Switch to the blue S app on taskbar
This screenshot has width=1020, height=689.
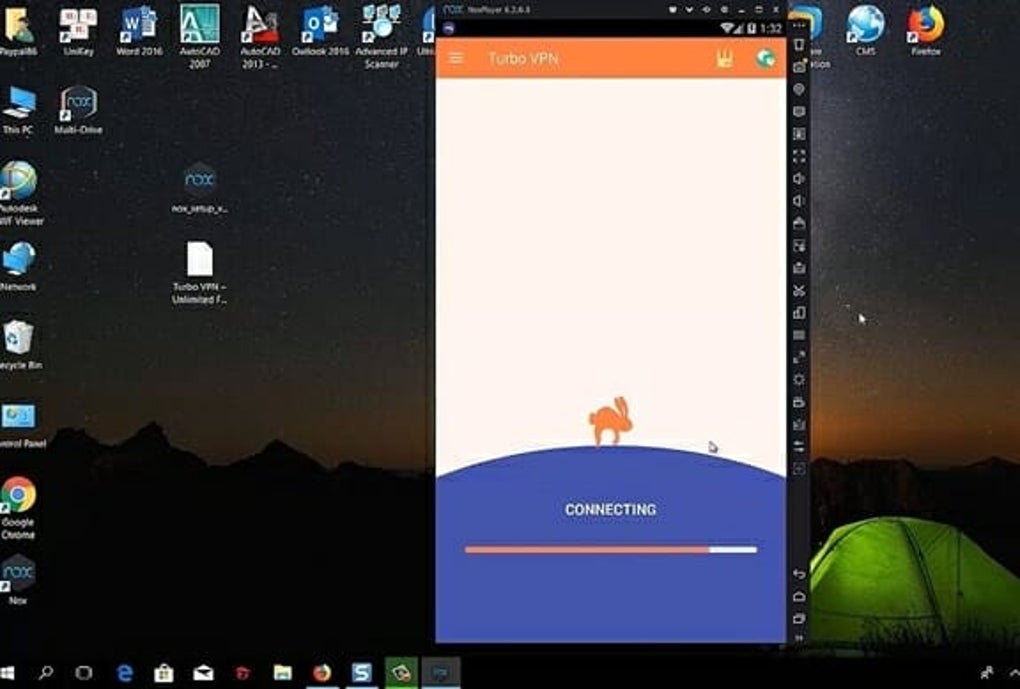[x=361, y=673]
